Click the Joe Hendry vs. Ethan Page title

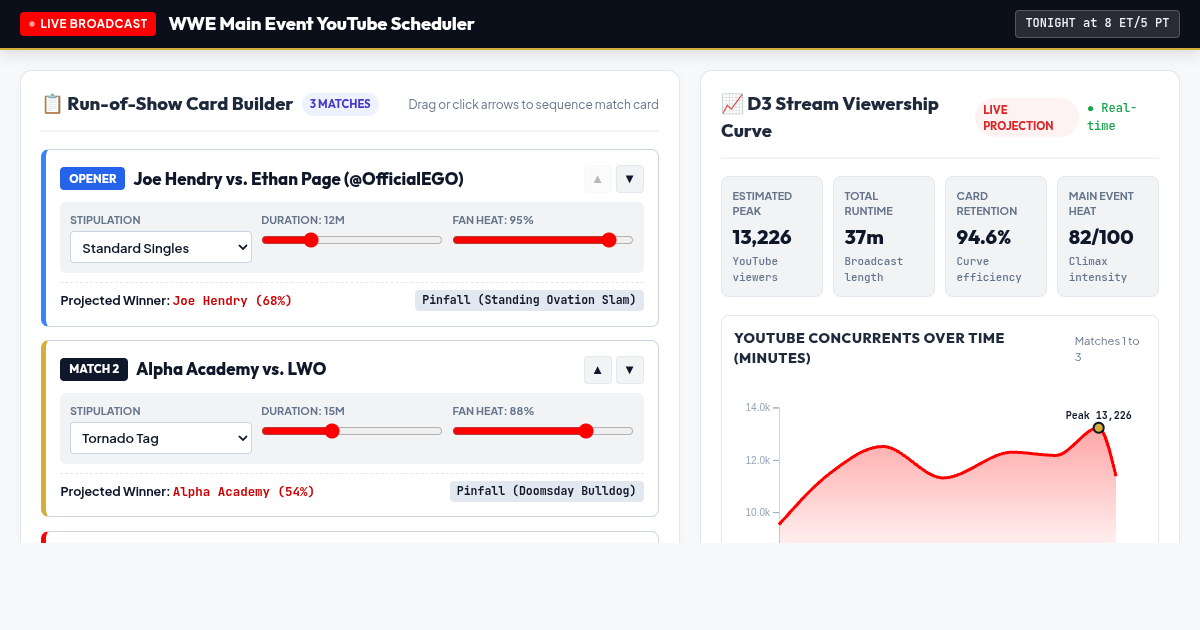coord(299,179)
